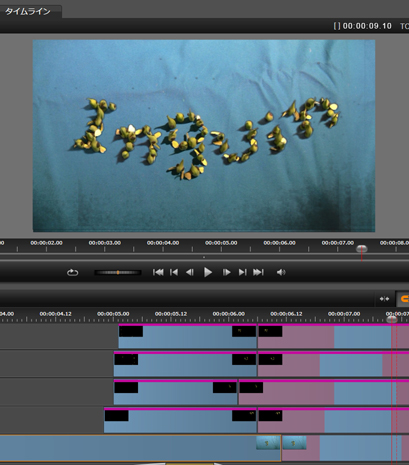Select third track clip right of cut

pyautogui.click(x=324, y=392)
